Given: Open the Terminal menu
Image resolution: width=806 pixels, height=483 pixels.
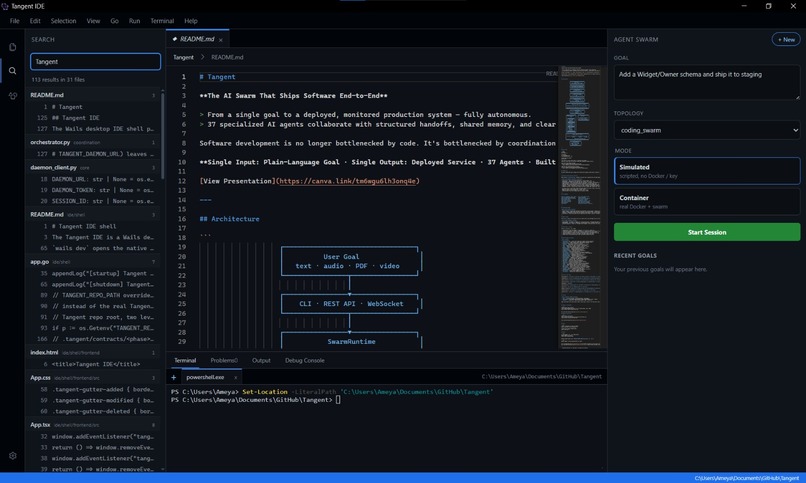Looking at the screenshot, I should click(162, 21).
